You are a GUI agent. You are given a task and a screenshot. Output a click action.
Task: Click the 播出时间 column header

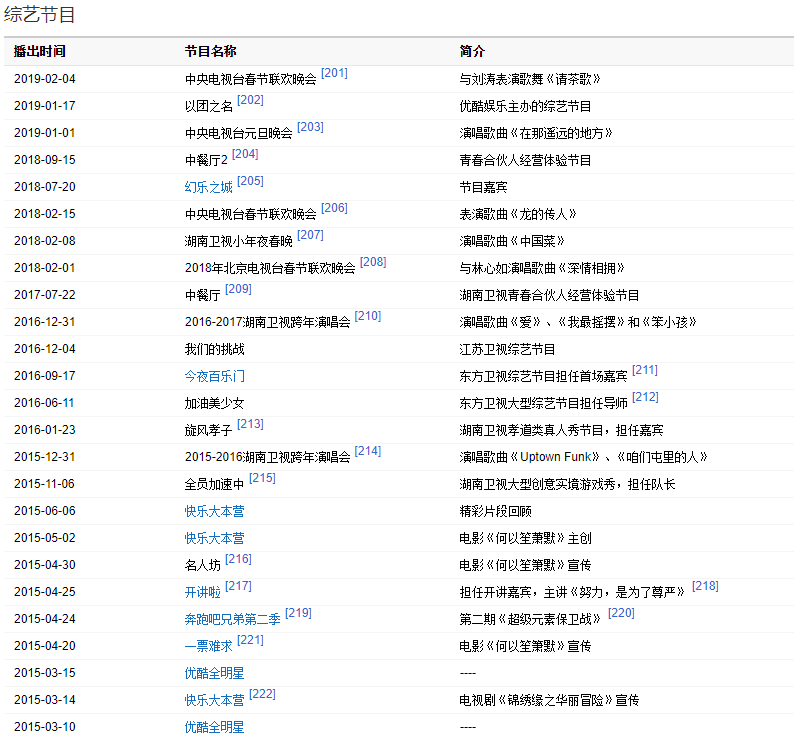tap(39, 51)
